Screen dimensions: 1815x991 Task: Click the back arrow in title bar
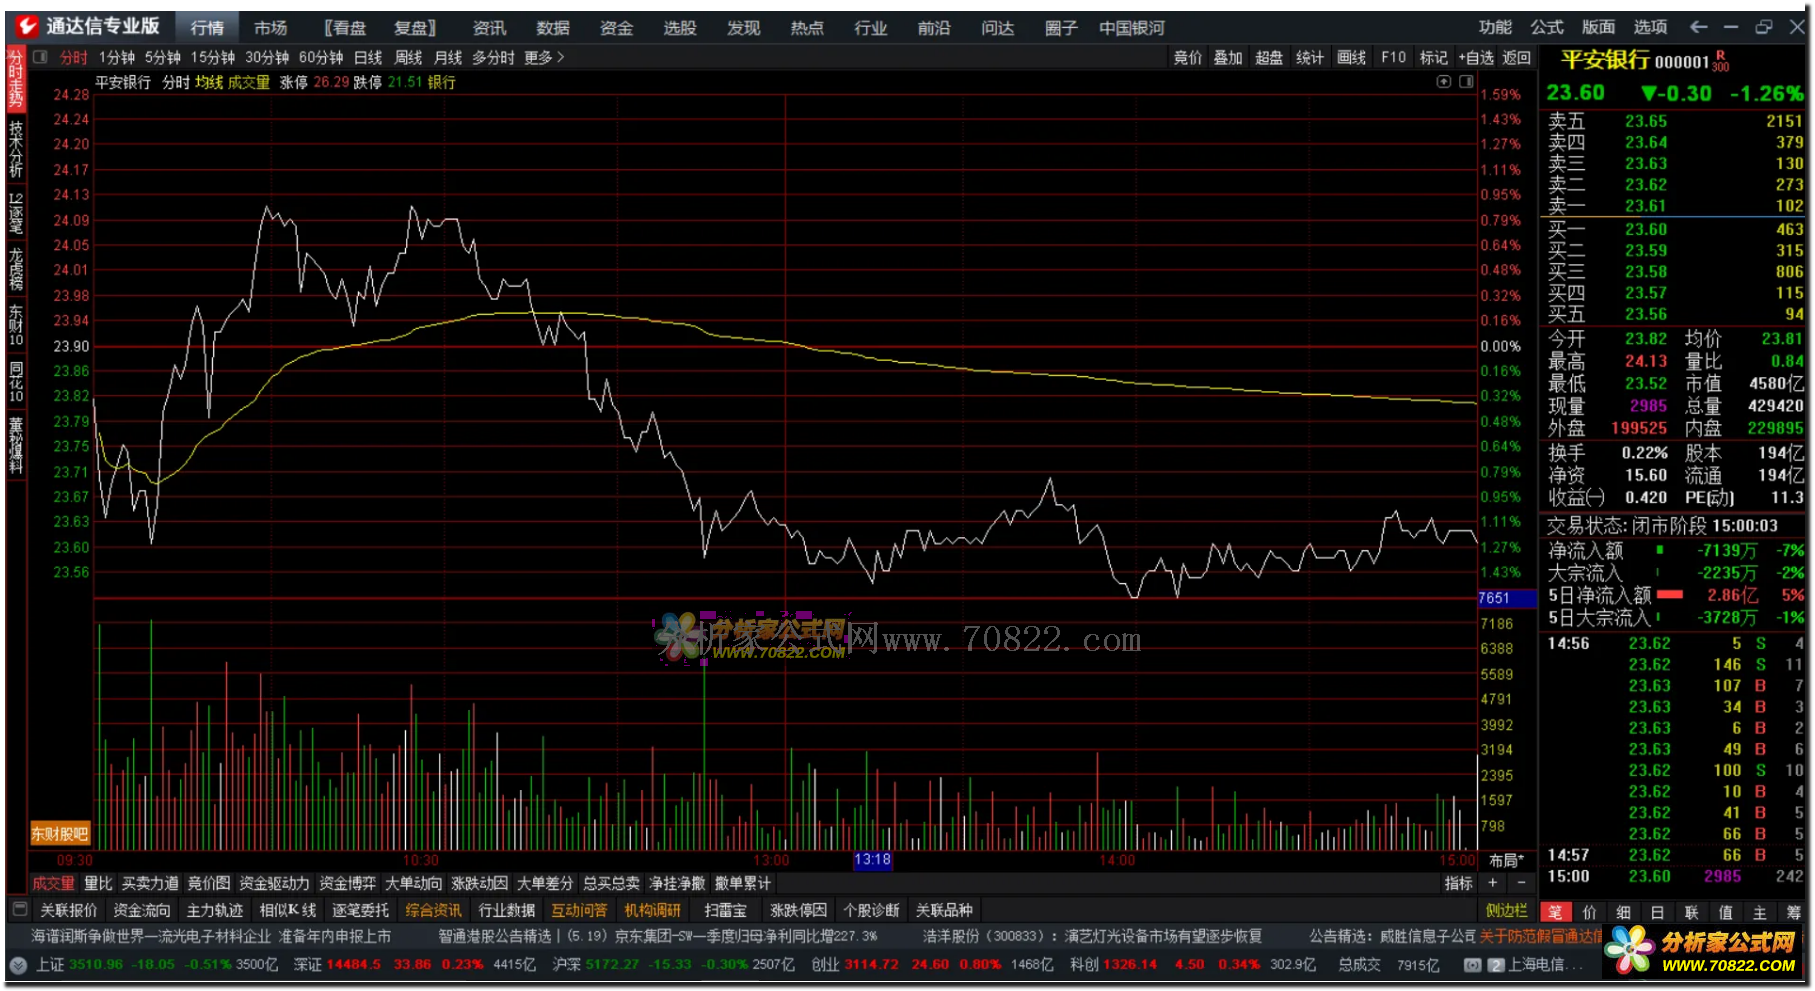click(1698, 27)
